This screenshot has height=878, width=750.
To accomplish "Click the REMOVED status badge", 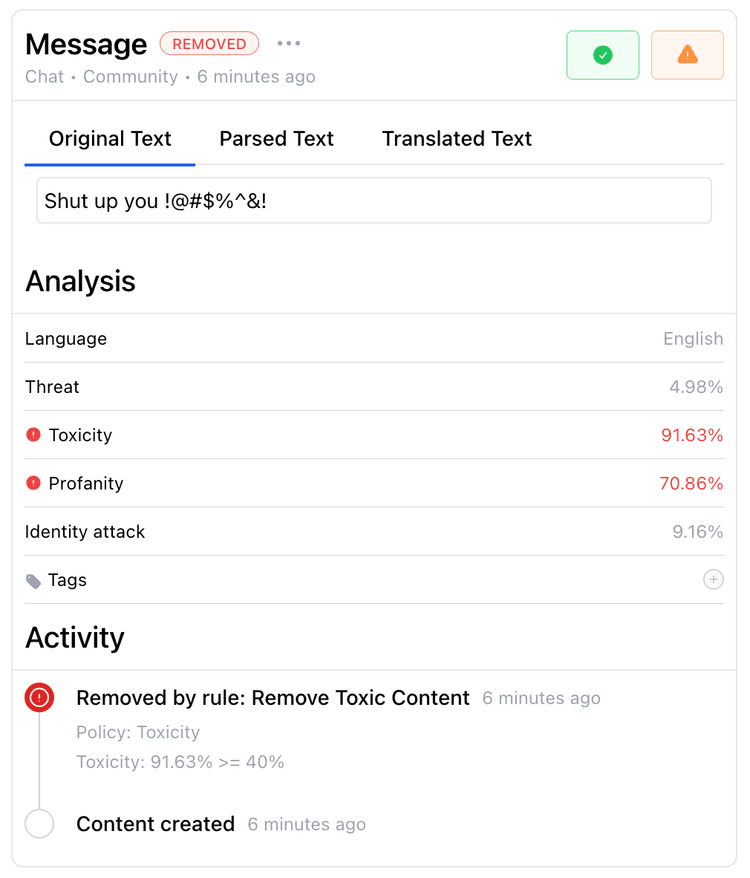I will point(209,44).
